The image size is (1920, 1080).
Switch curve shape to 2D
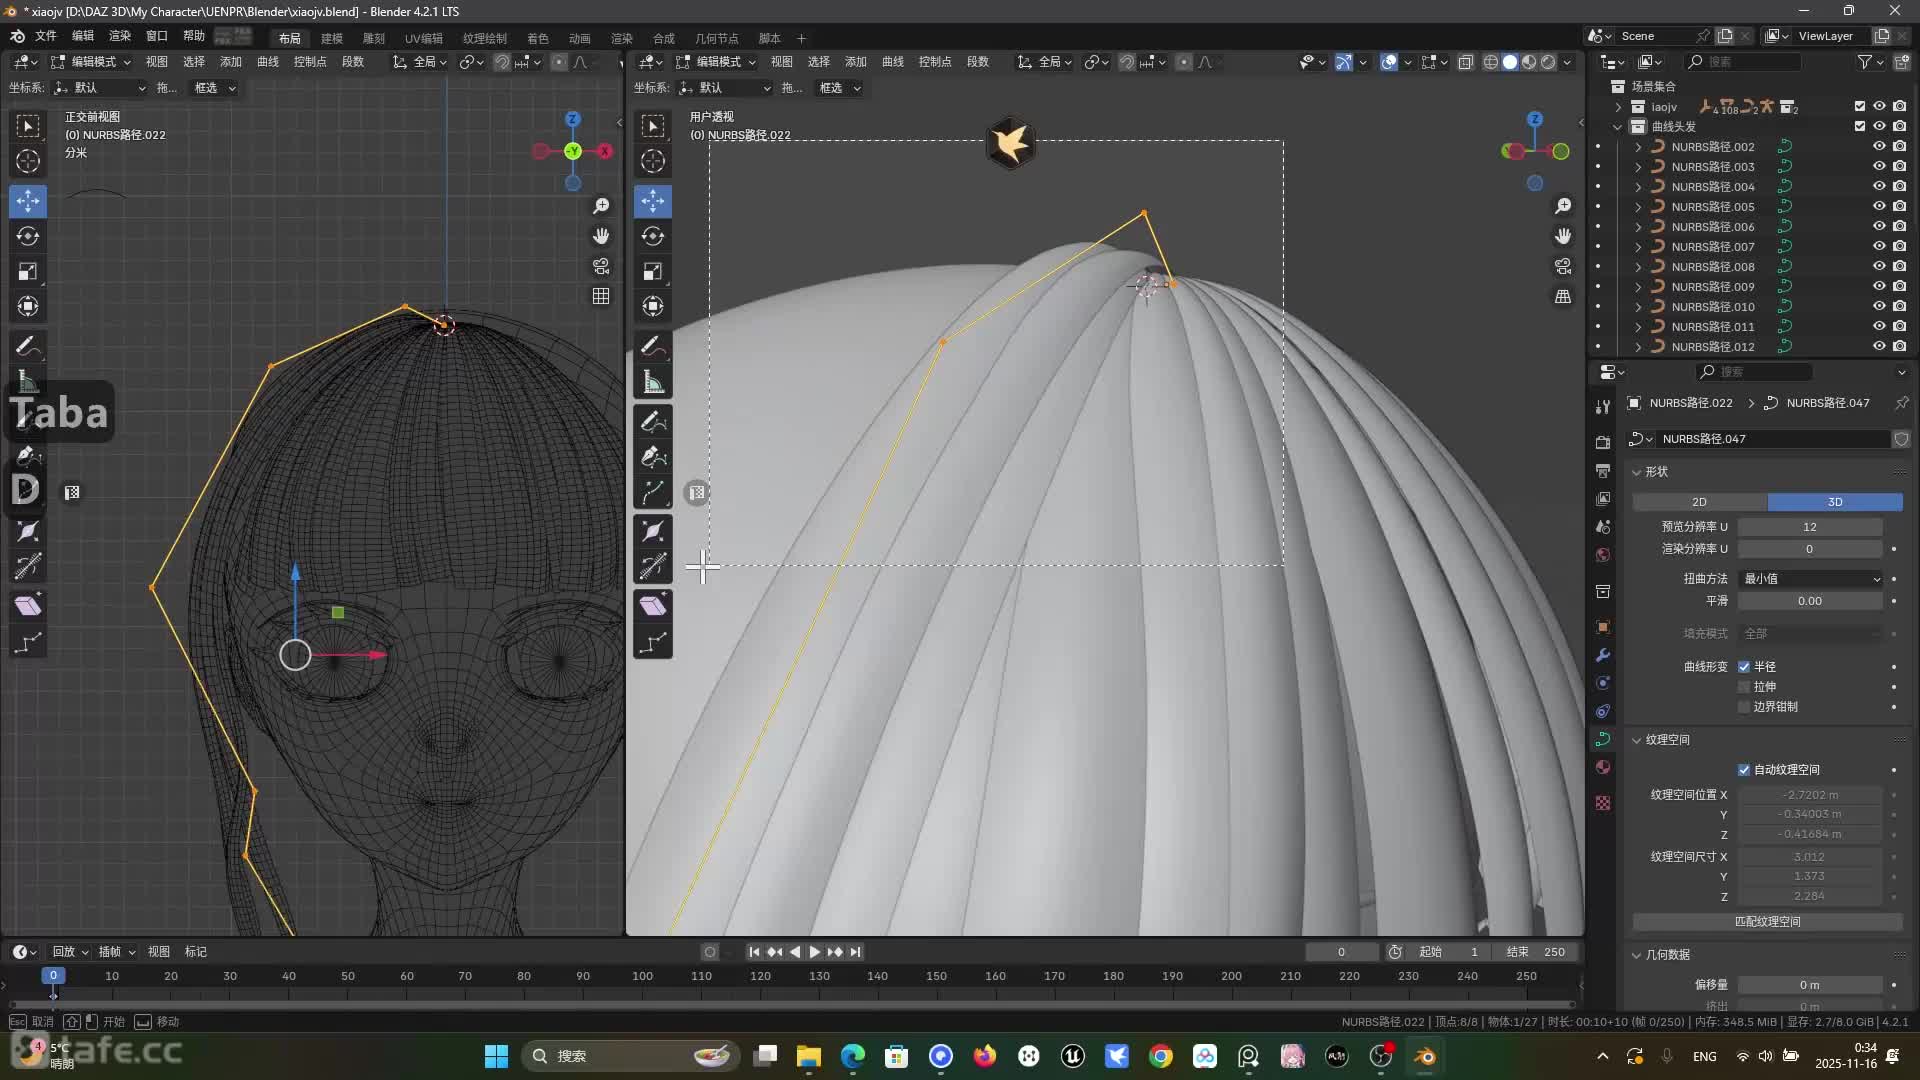point(1699,502)
